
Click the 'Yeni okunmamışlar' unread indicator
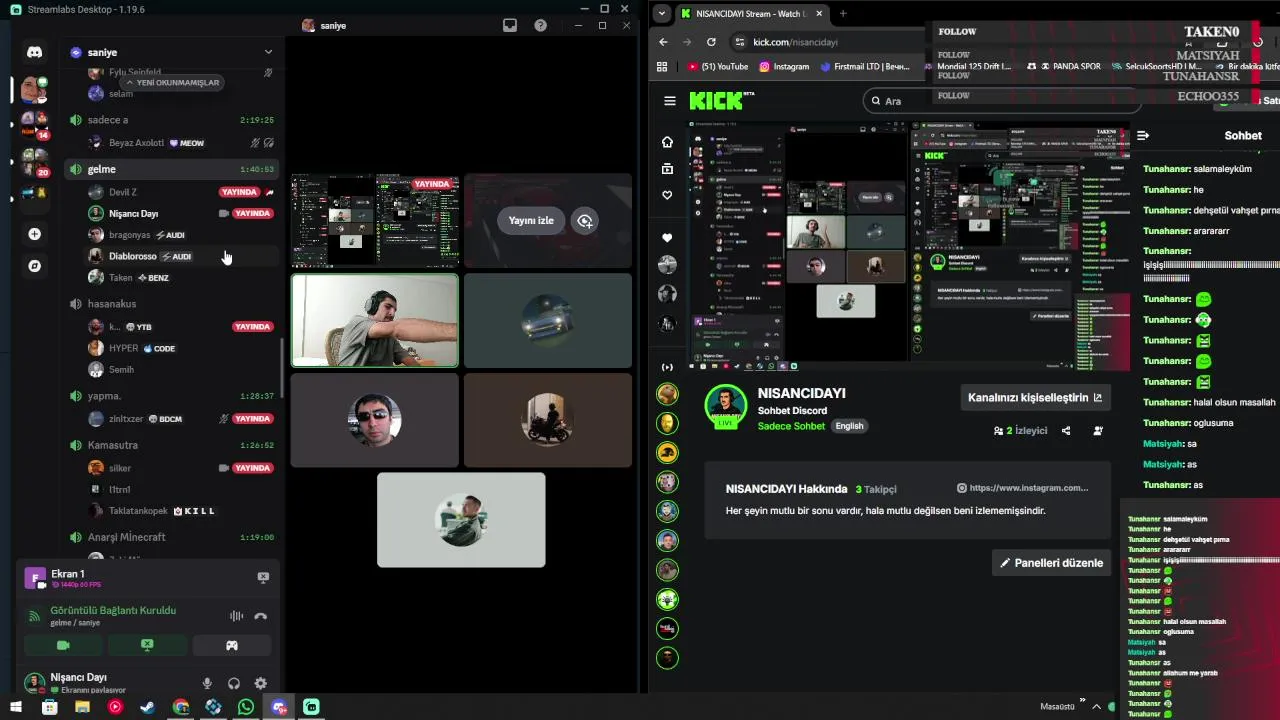pos(172,83)
